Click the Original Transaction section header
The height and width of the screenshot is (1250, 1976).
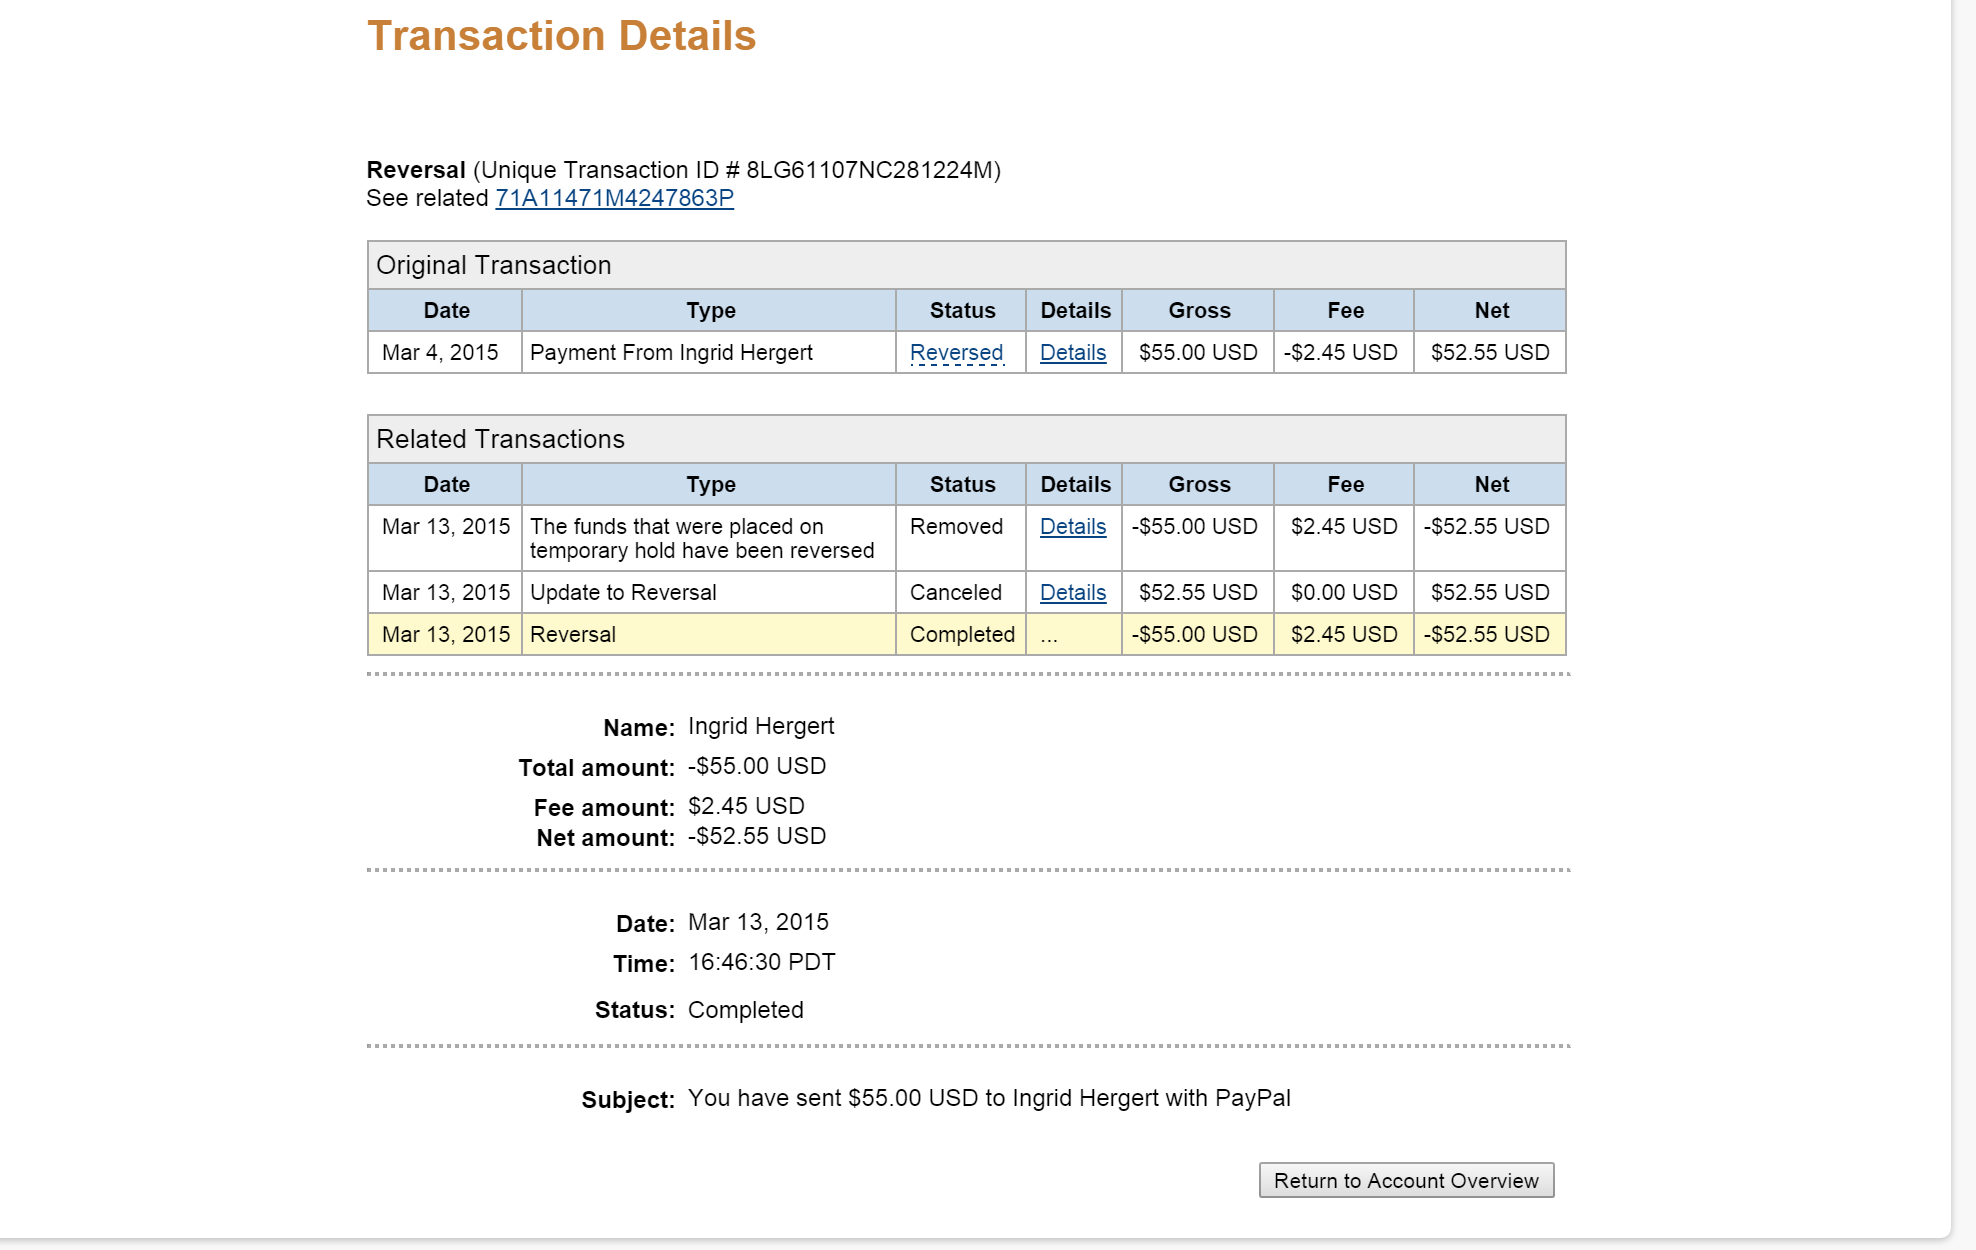967,265
